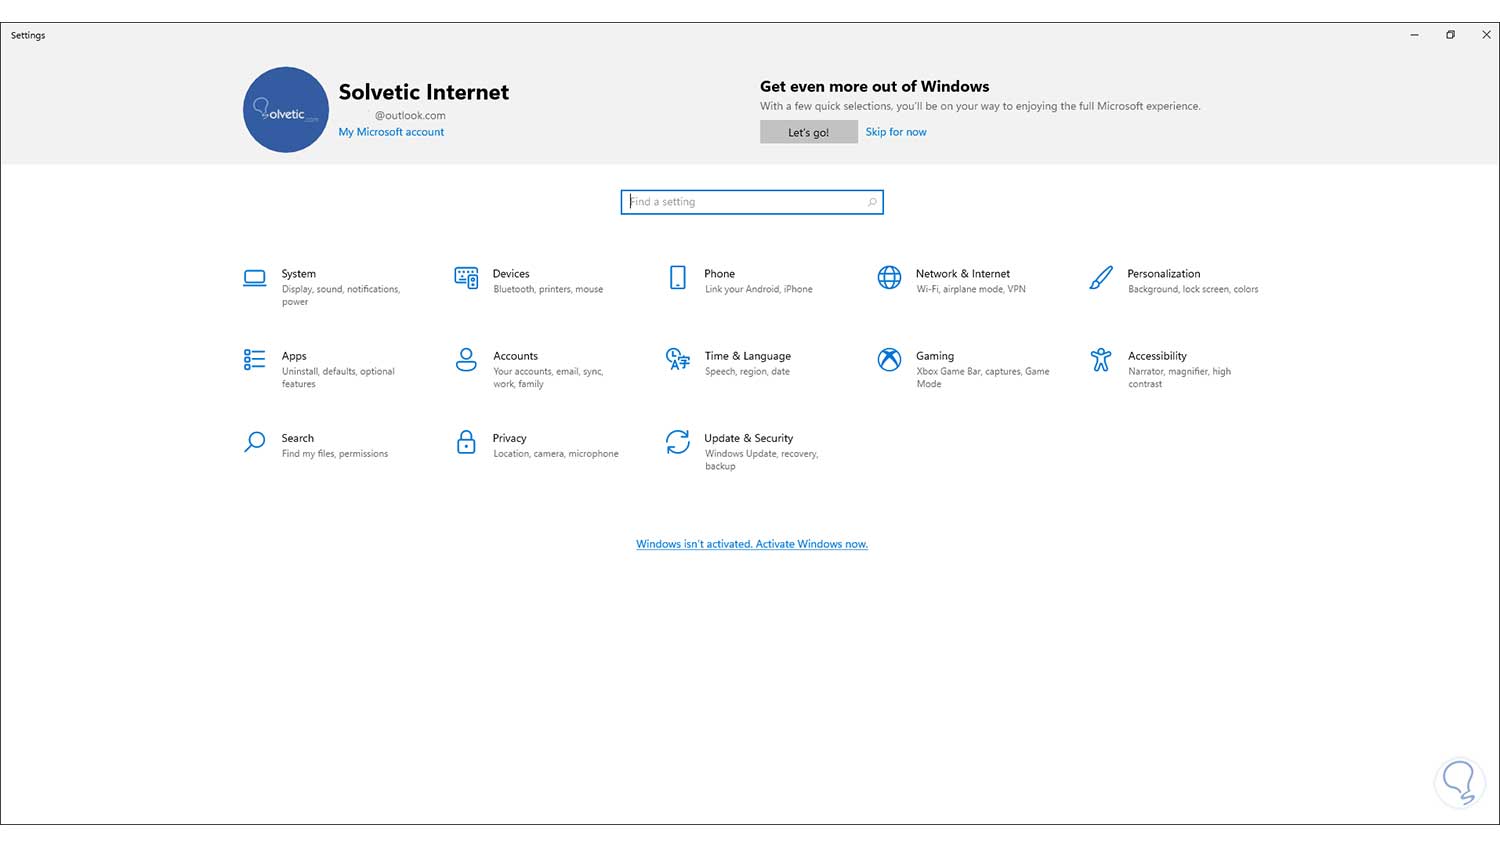The width and height of the screenshot is (1500, 846).
Task: Open the Search magnifier category icon
Action: tap(255, 442)
